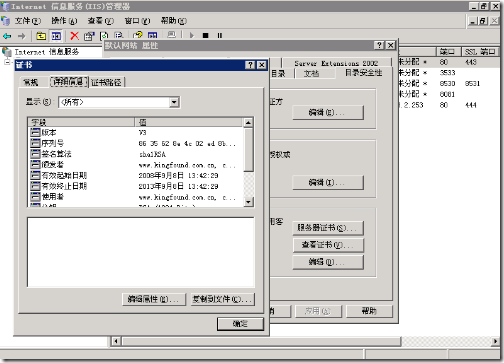Click the 编辑属性 button
This screenshot has height=363, width=504.
pyautogui.click(x=154, y=299)
